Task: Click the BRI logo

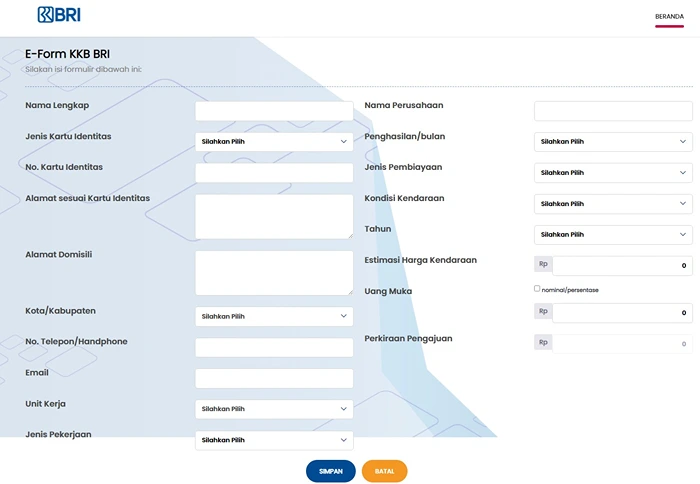Action: click(x=59, y=15)
